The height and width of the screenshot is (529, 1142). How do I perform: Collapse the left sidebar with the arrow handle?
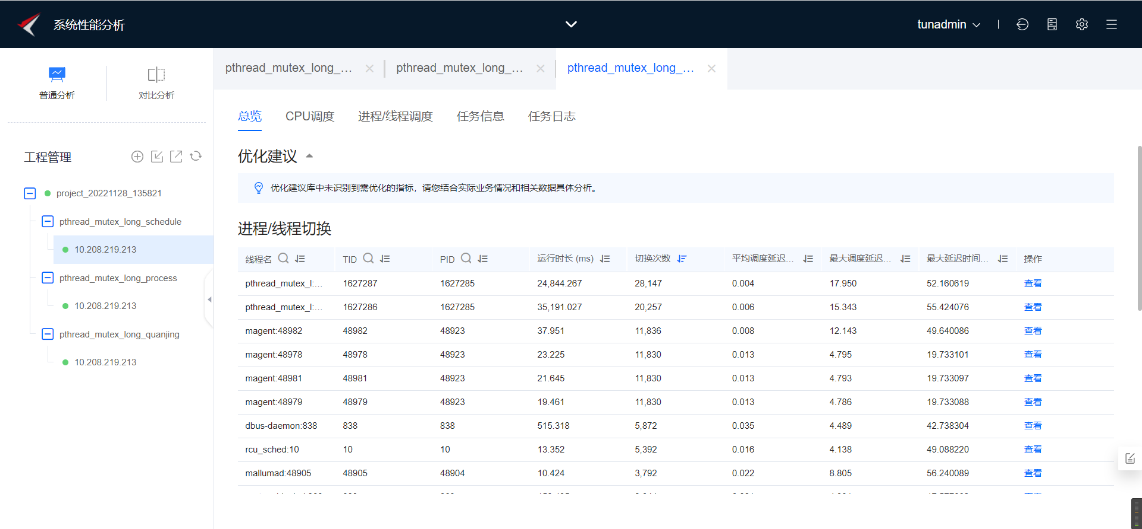(x=210, y=299)
